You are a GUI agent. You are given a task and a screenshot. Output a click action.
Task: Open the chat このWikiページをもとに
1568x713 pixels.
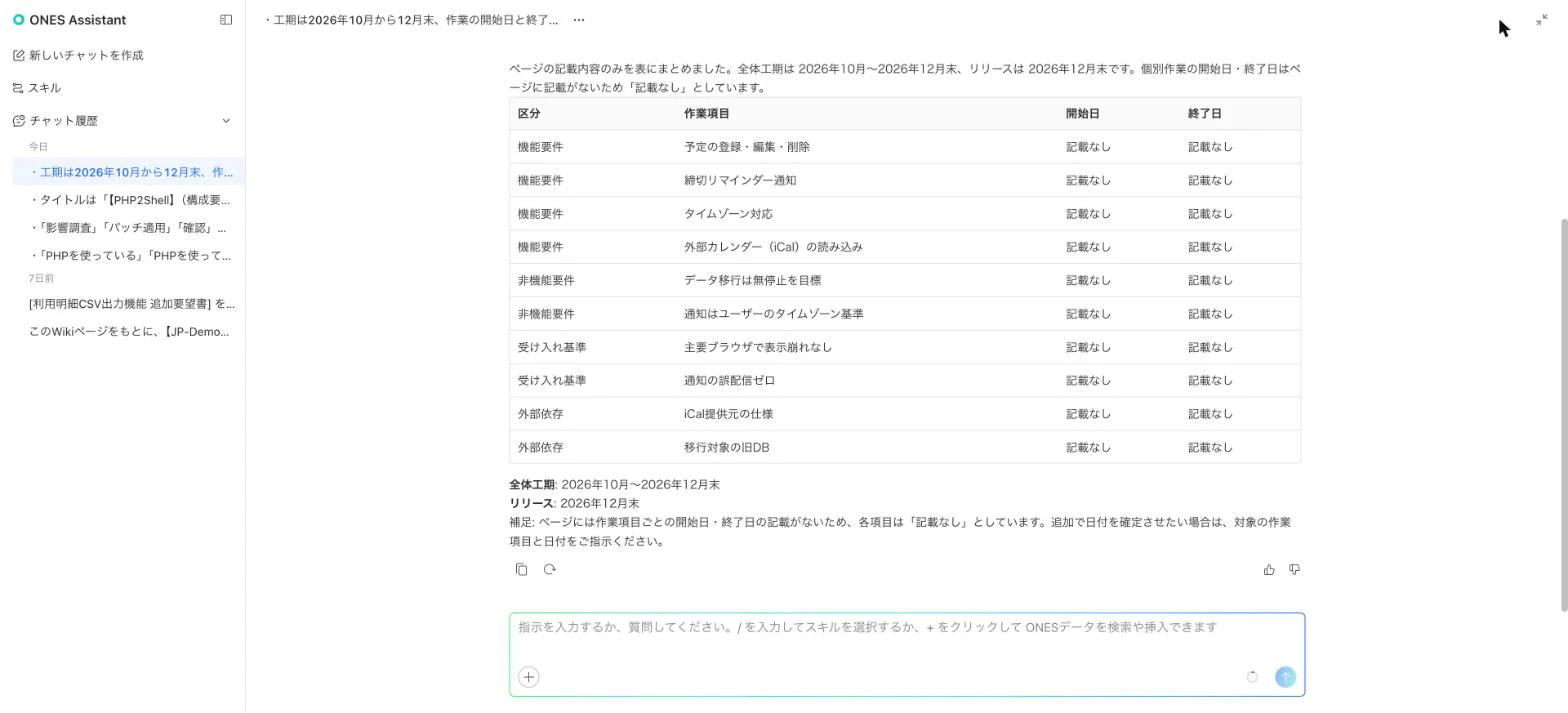click(128, 332)
